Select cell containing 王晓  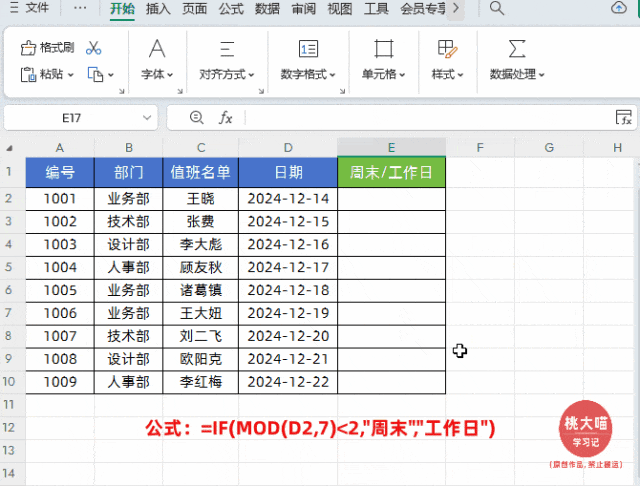click(200, 199)
